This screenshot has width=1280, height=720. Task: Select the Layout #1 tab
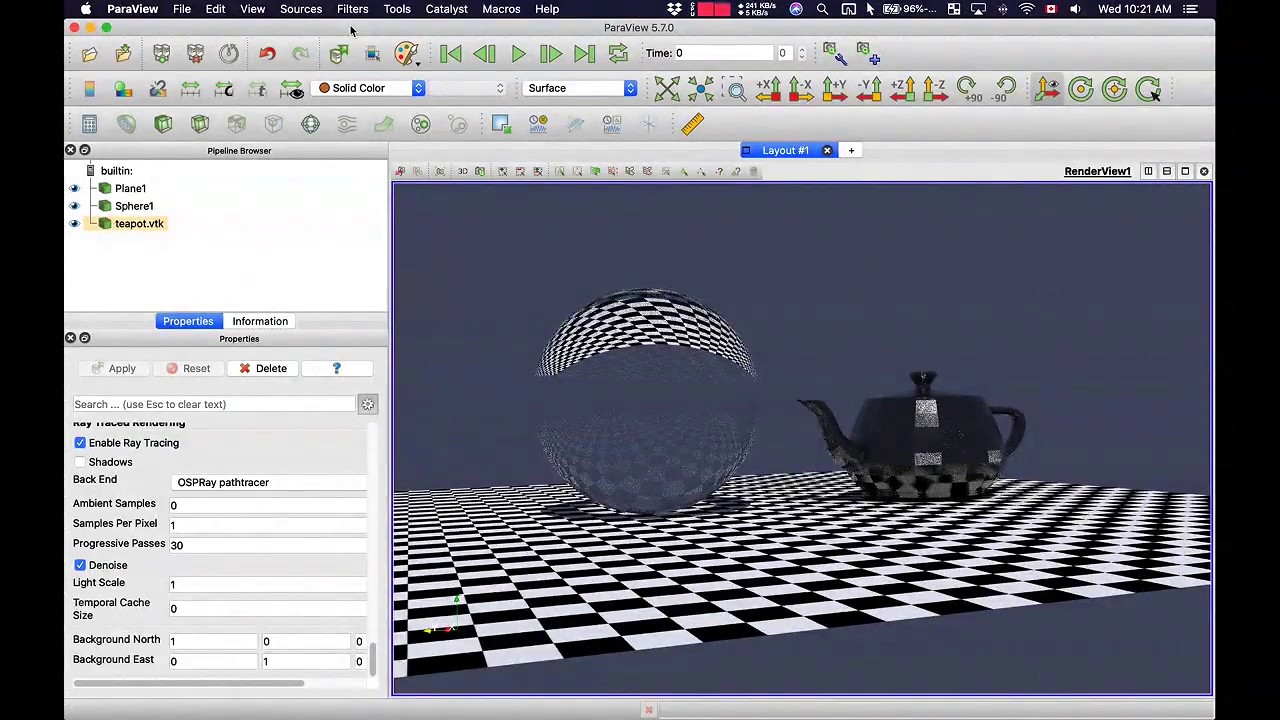tap(786, 151)
